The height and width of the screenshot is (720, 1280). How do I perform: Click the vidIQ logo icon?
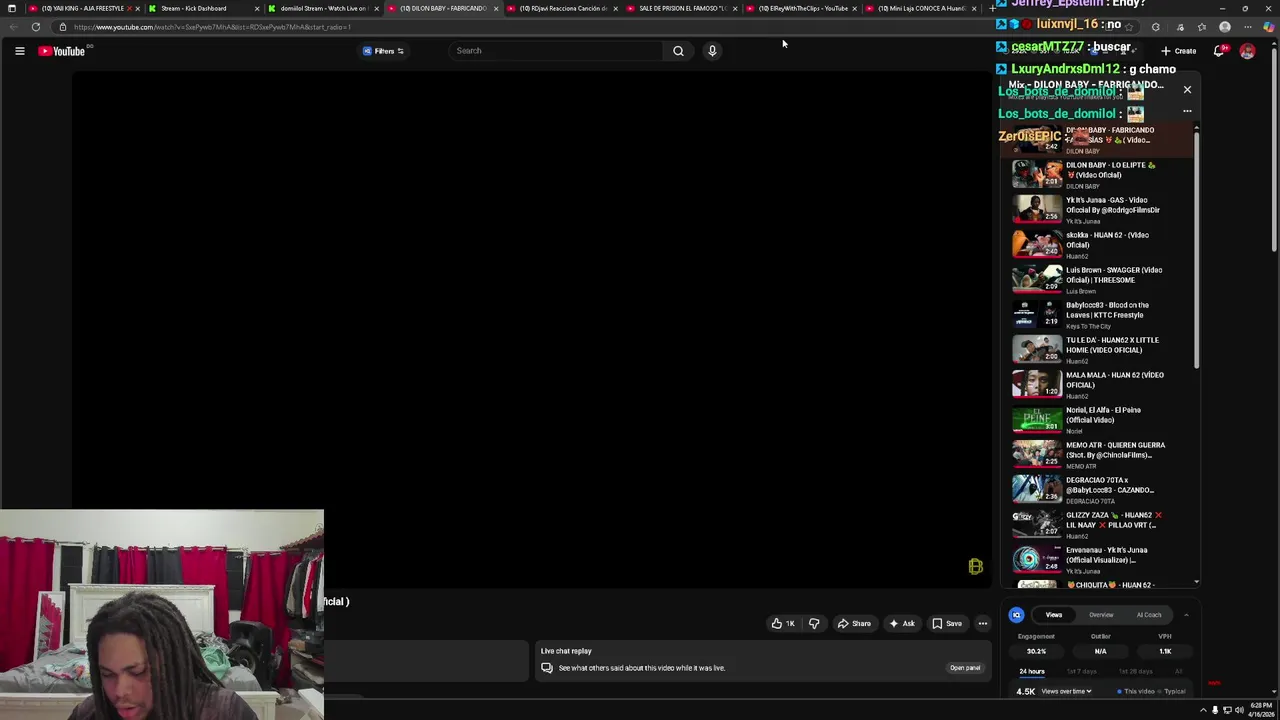coord(1016,615)
